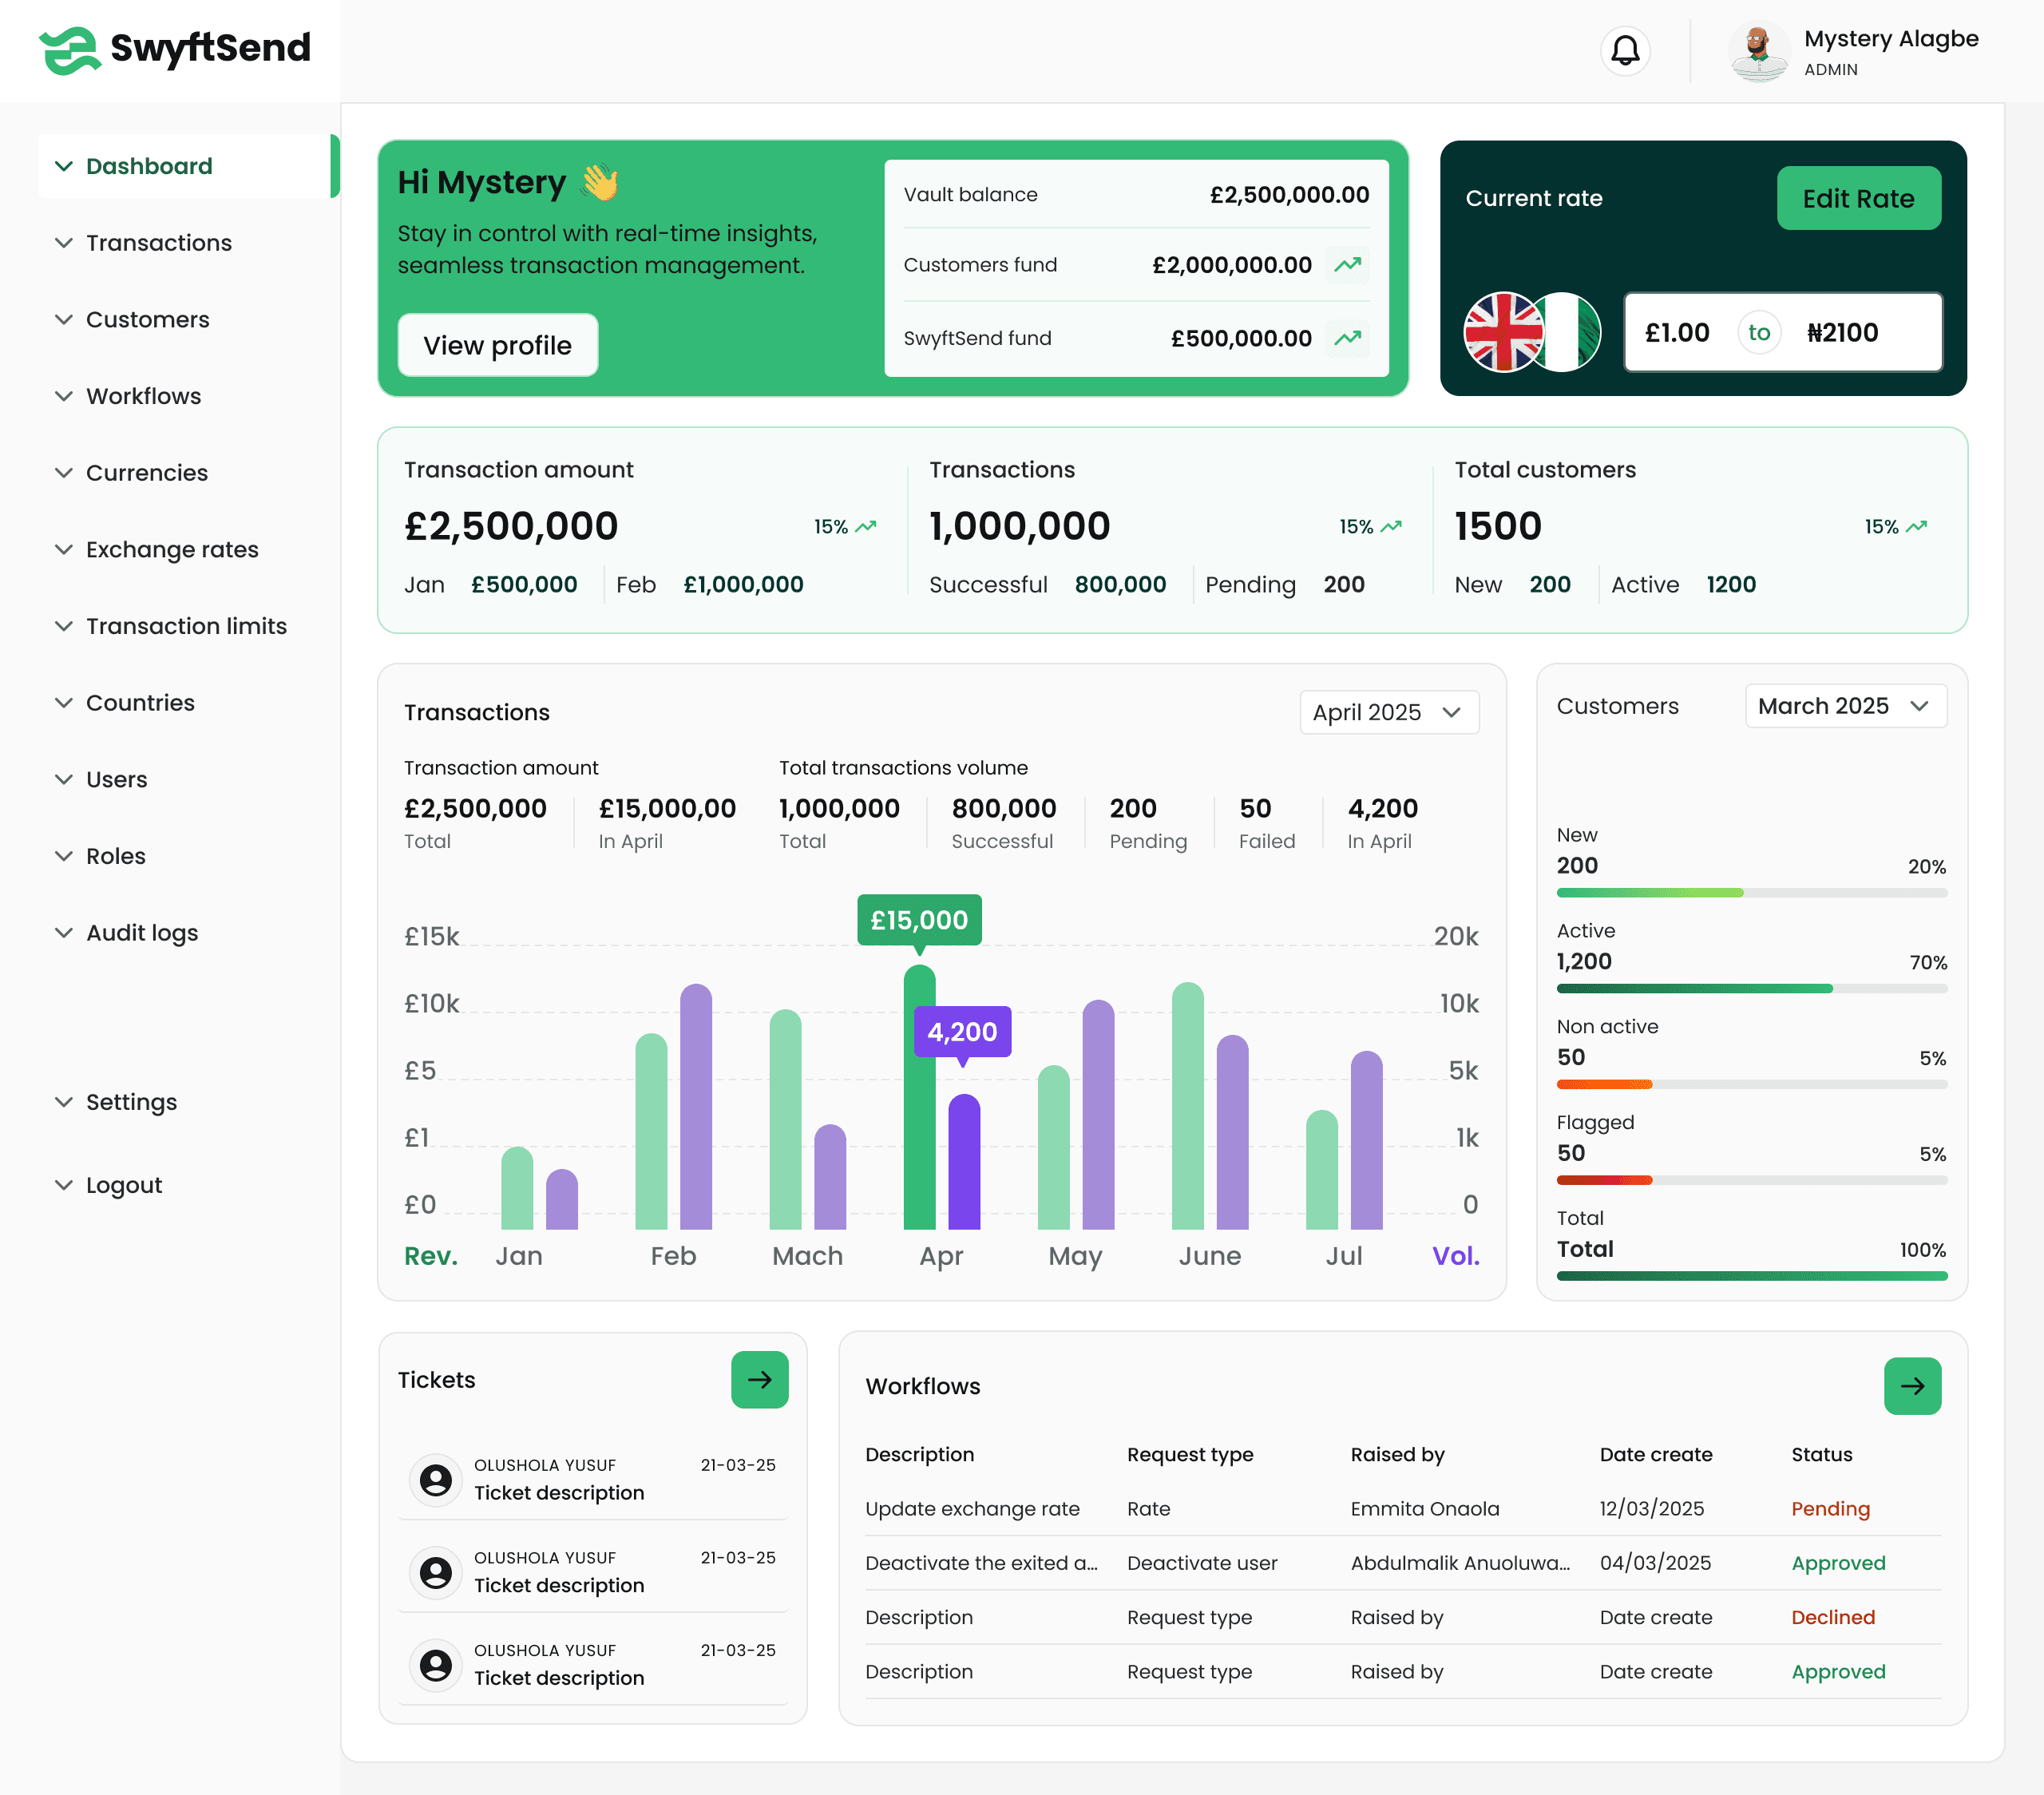2044x1795 pixels.
Task: Expand the Workflows sidebar chevron
Action: click(64, 396)
